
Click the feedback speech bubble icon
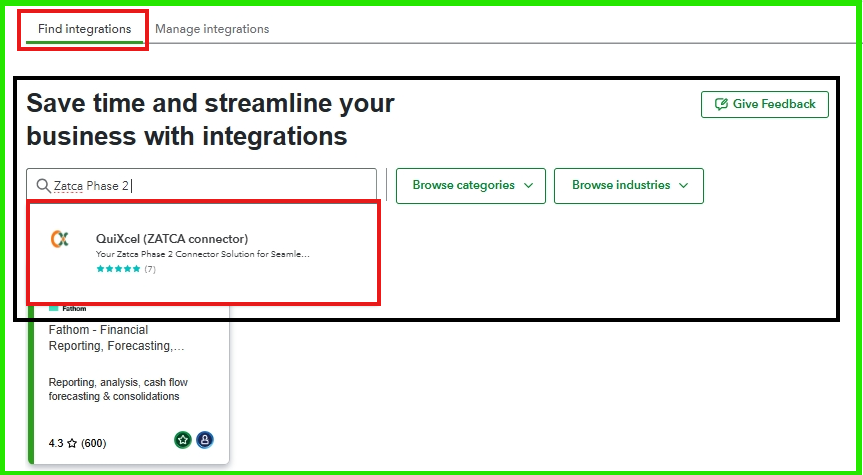(721, 104)
